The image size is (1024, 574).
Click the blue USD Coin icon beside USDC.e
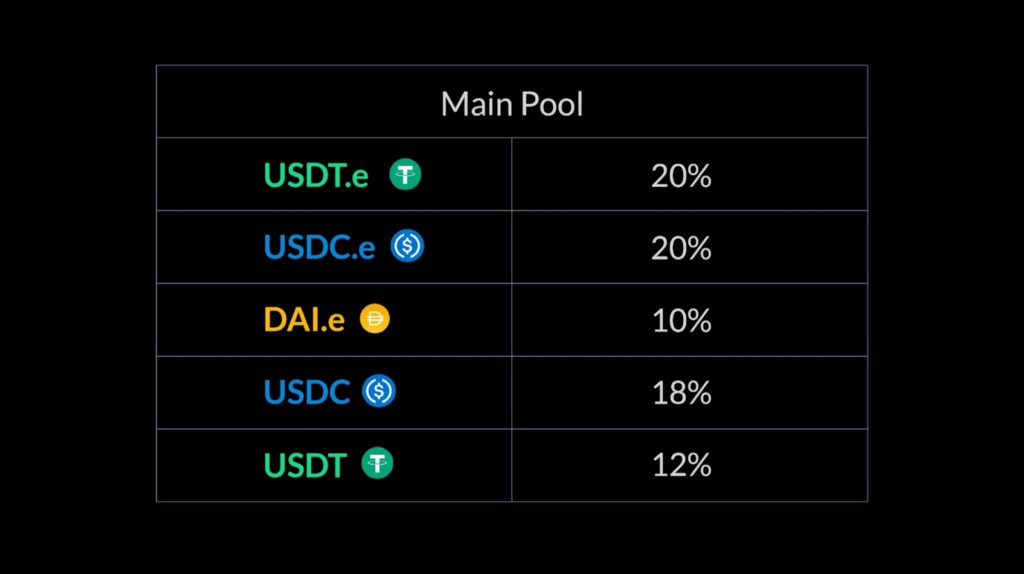pos(408,246)
